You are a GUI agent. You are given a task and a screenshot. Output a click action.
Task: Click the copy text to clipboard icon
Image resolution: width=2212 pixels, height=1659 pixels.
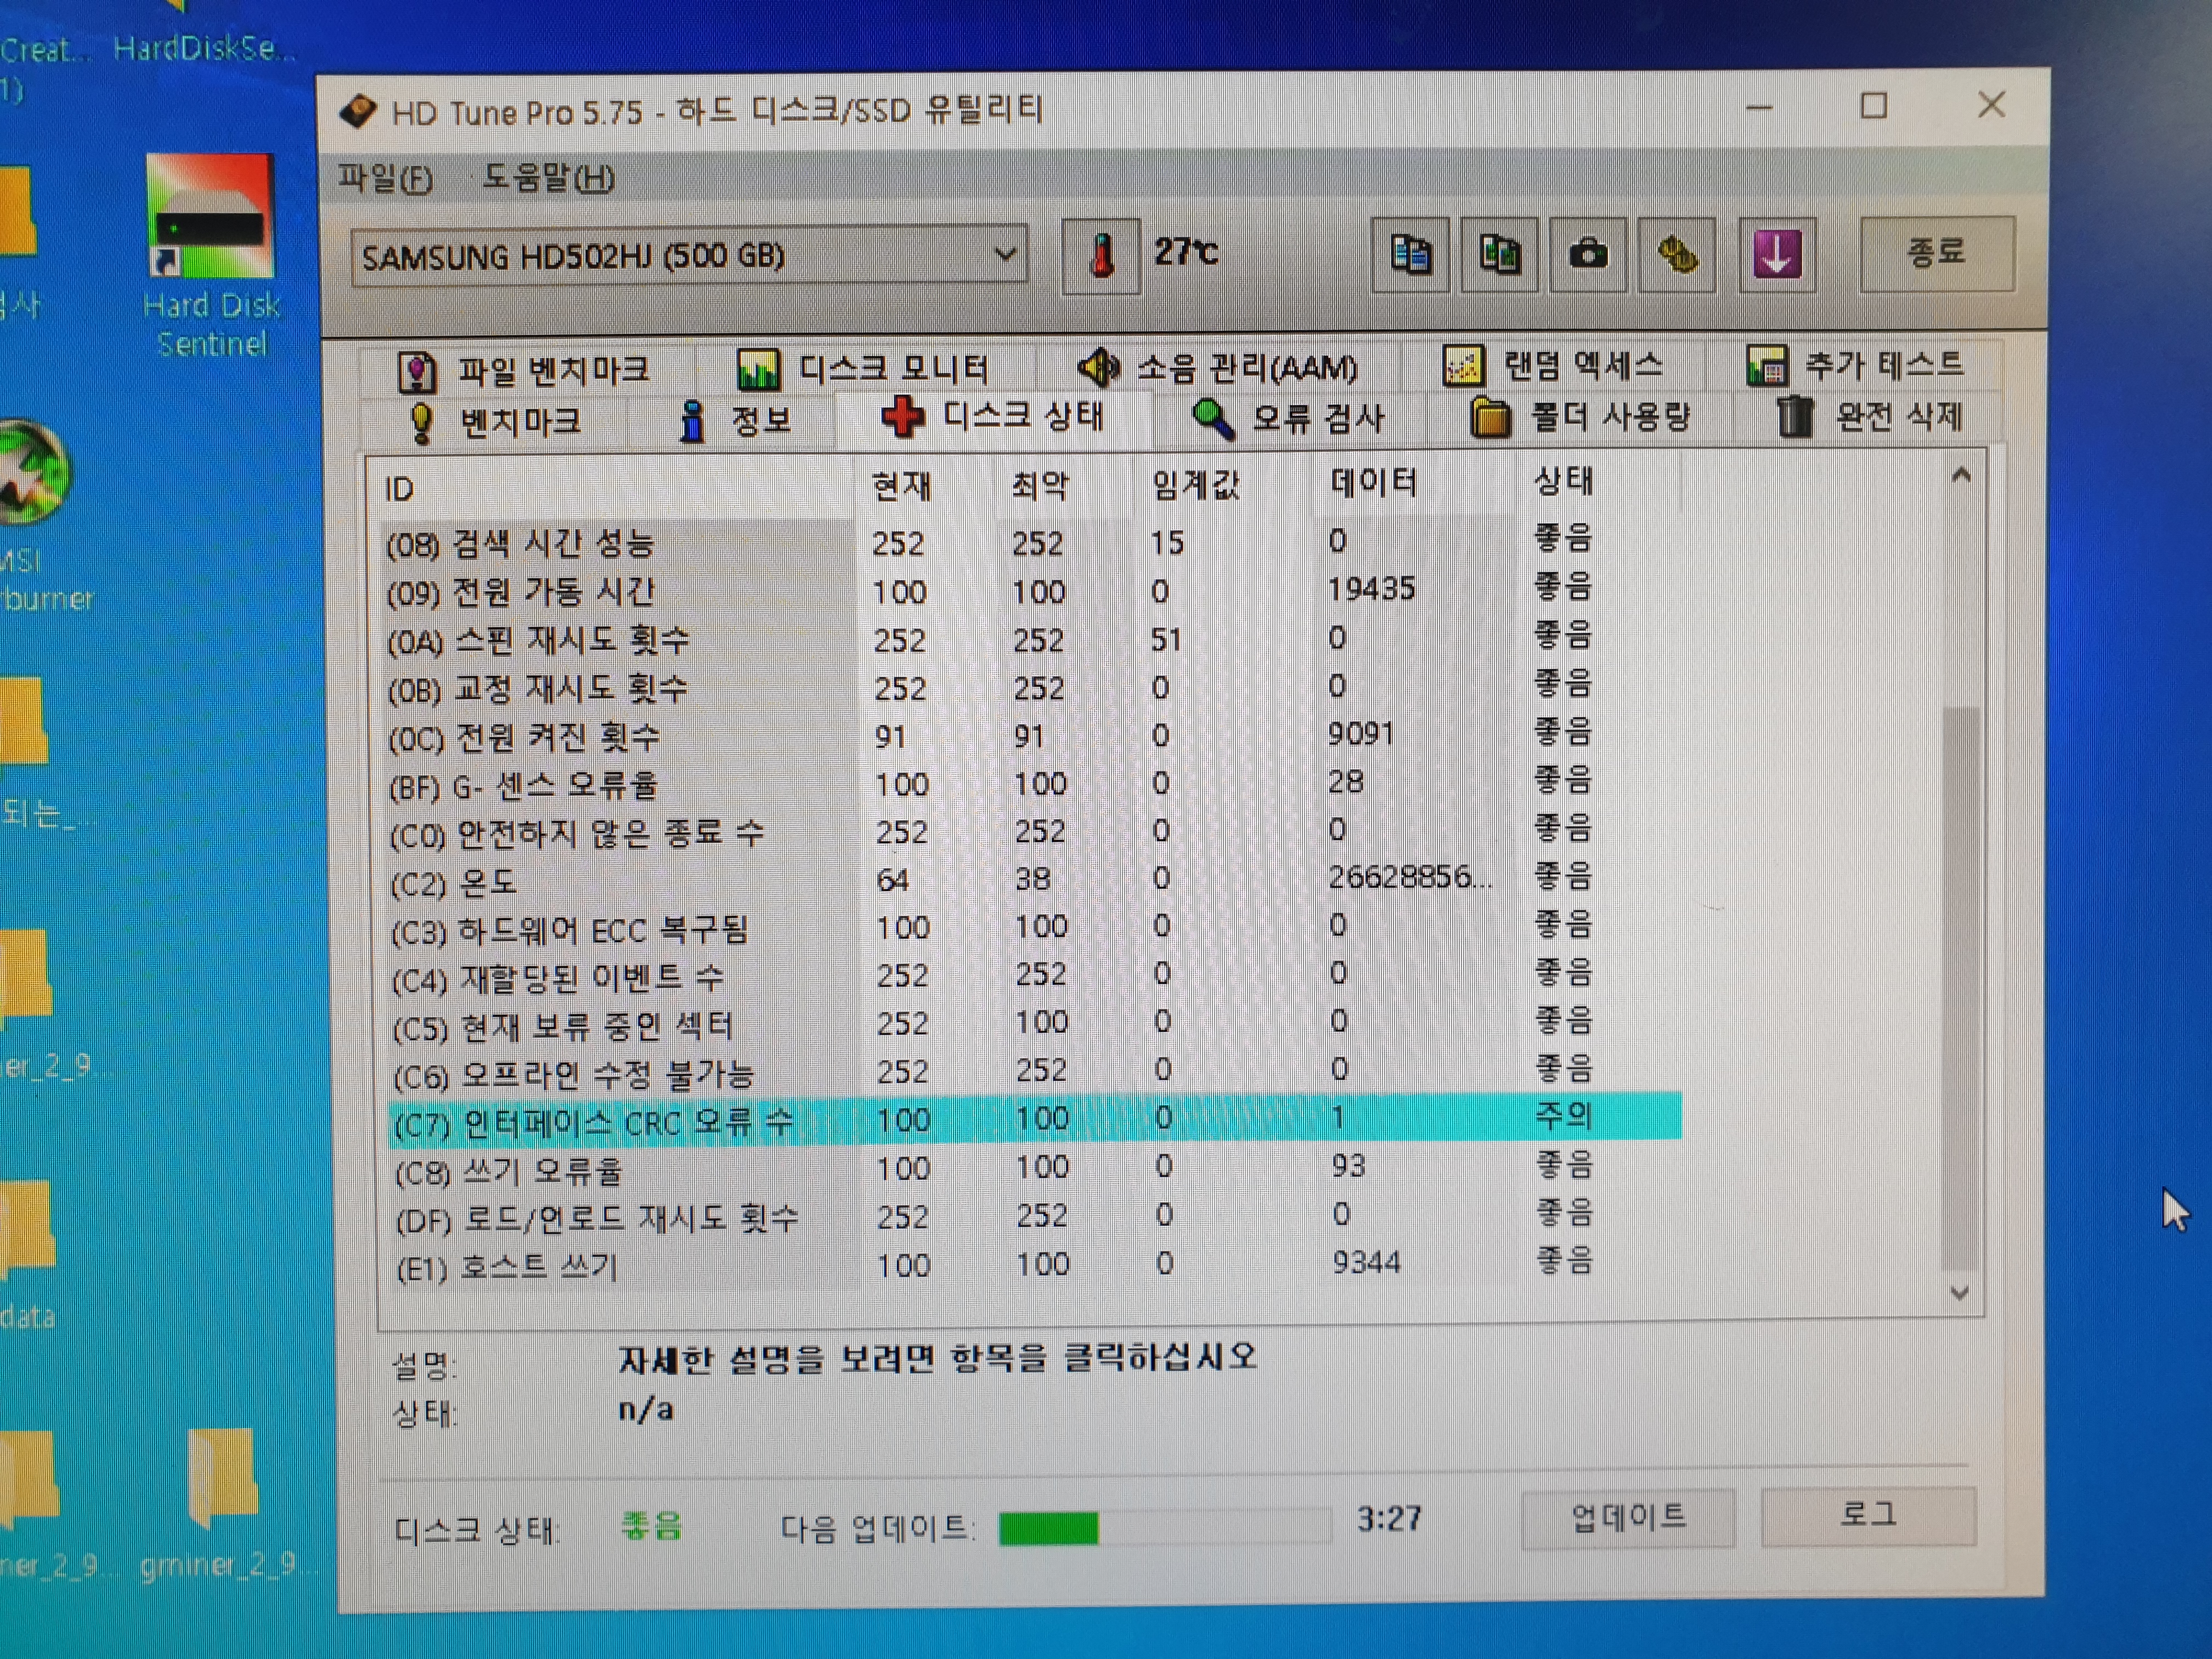pyautogui.click(x=1410, y=254)
